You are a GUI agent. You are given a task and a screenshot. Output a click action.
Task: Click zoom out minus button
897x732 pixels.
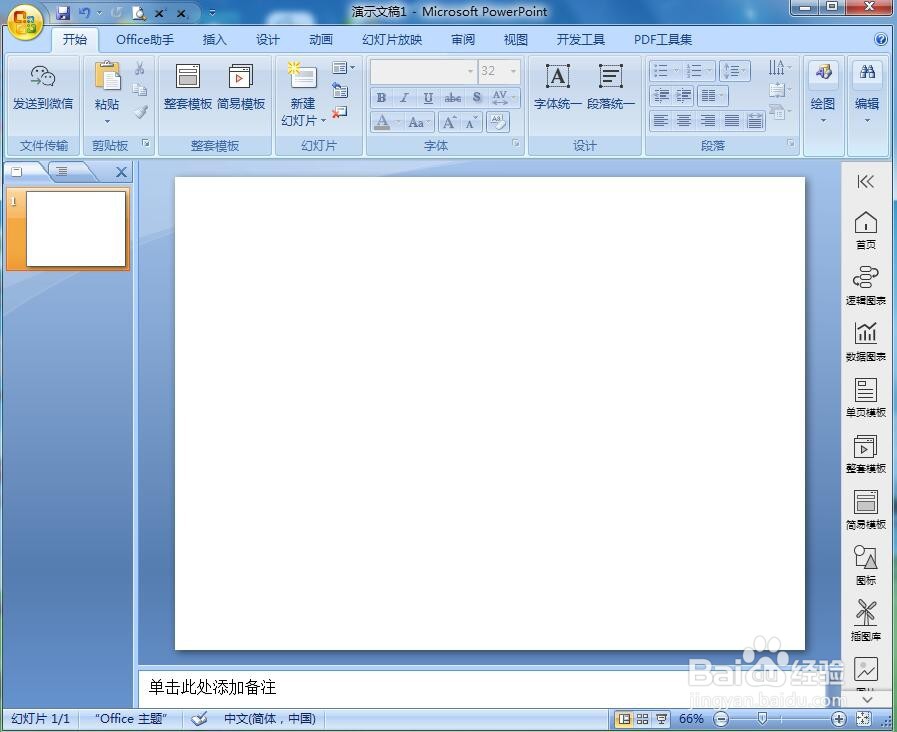(x=721, y=719)
